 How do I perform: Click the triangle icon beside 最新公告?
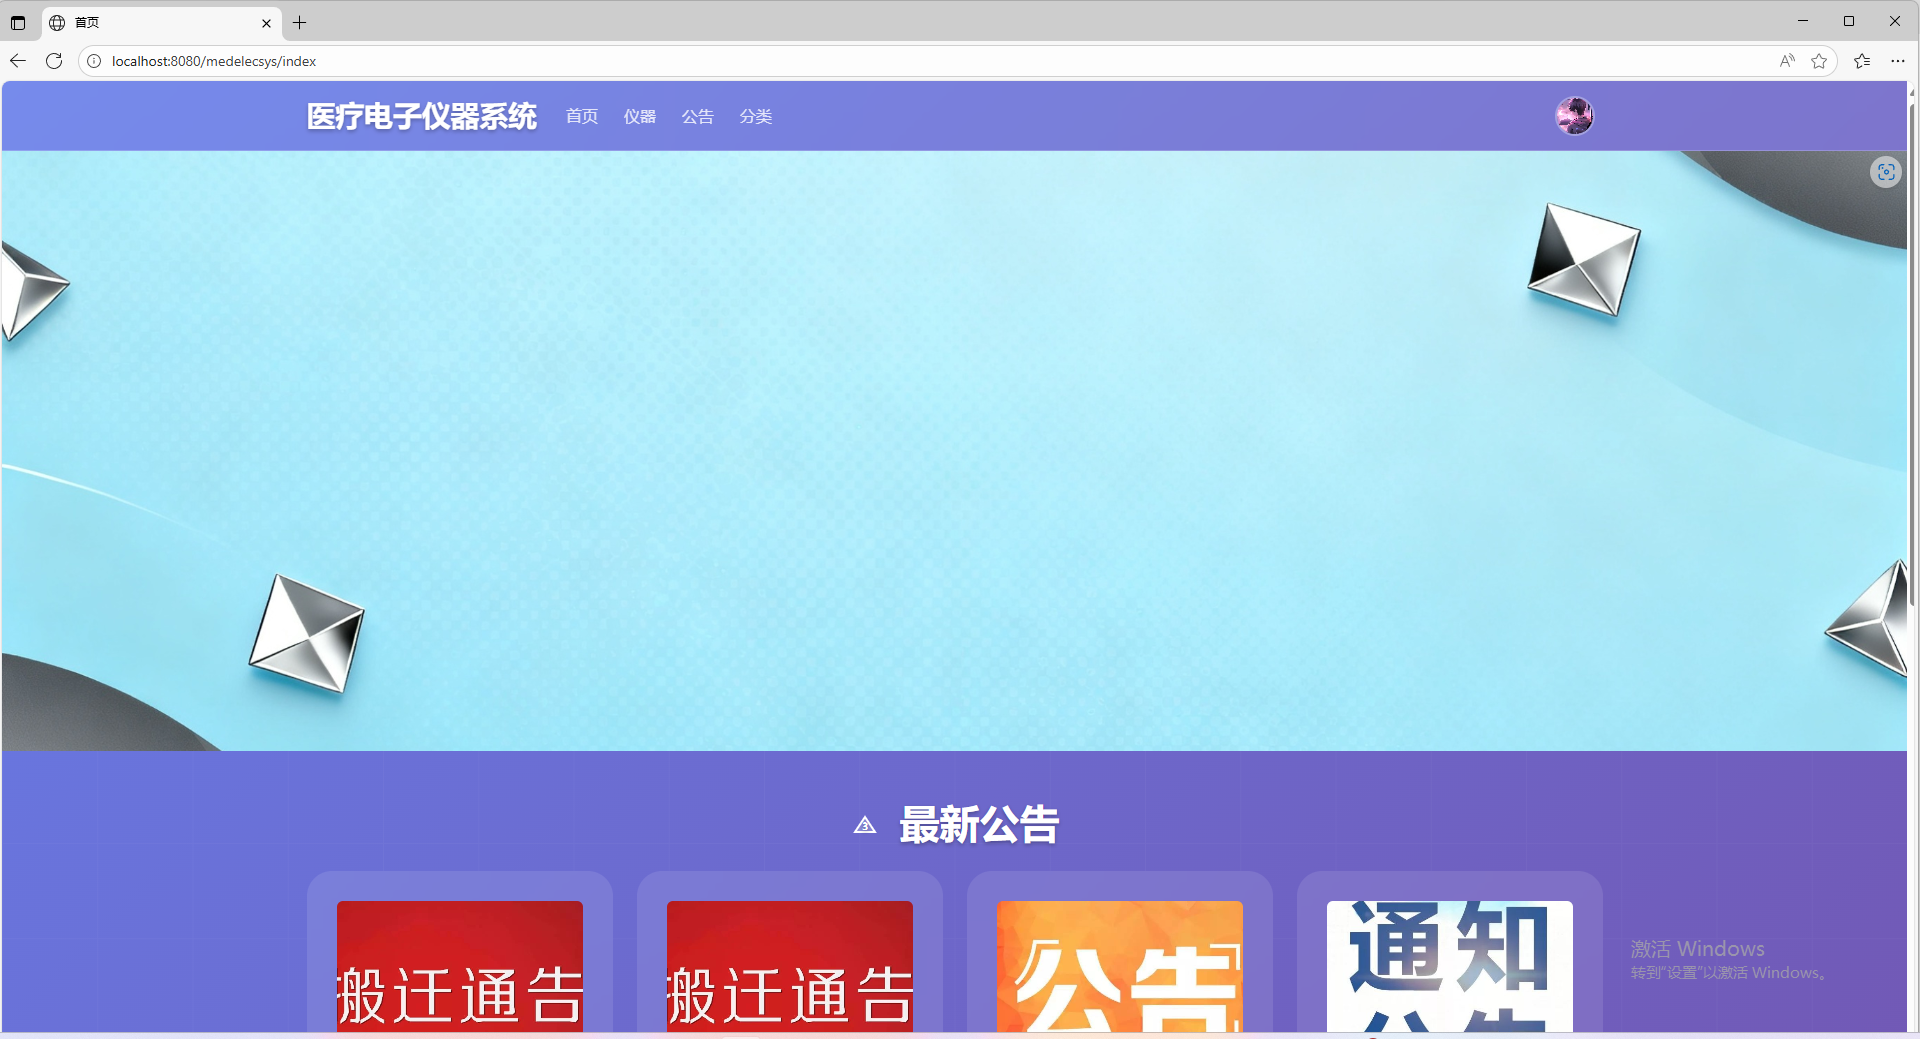(x=865, y=825)
